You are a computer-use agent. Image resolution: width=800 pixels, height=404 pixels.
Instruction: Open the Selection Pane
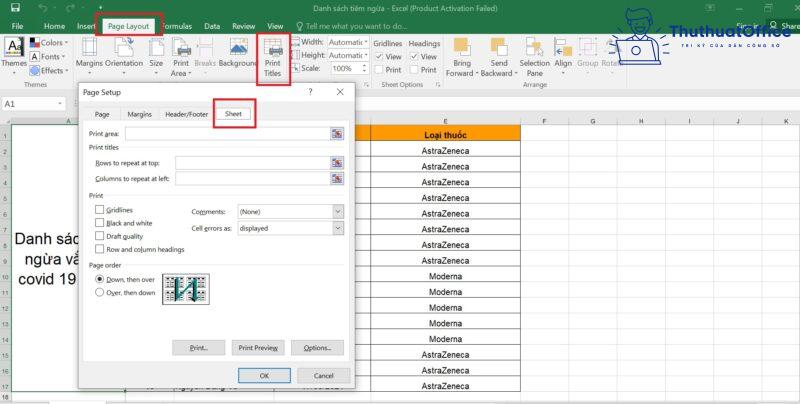click(x=534, y=57)
